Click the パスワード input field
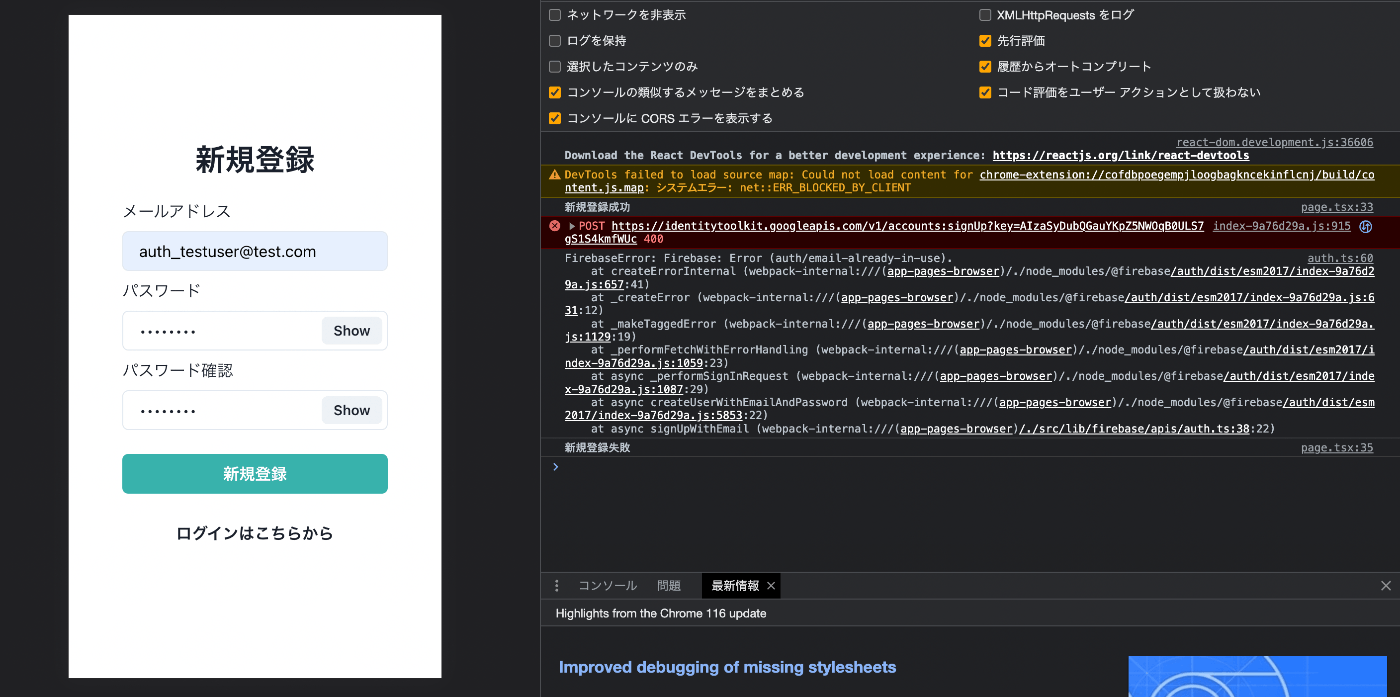This screenshot has width=1400, height=697. click(x=255, y=331)
